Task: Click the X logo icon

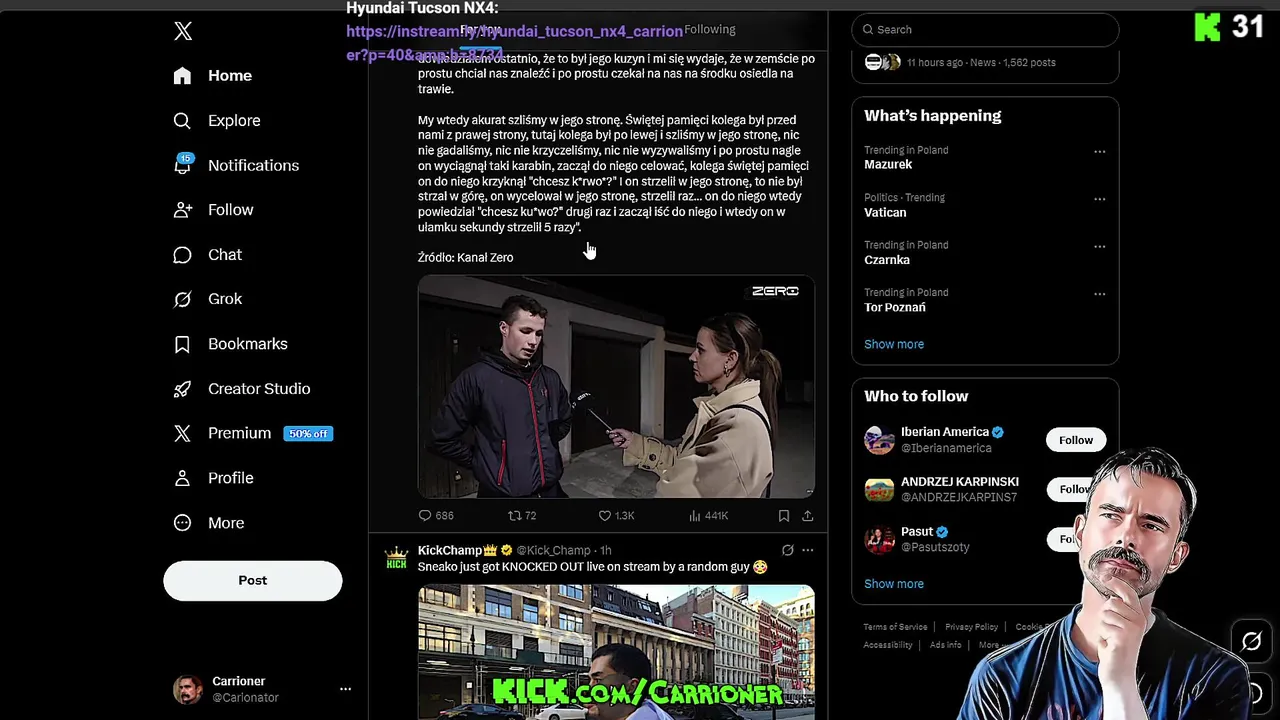Action: (183, 31)
